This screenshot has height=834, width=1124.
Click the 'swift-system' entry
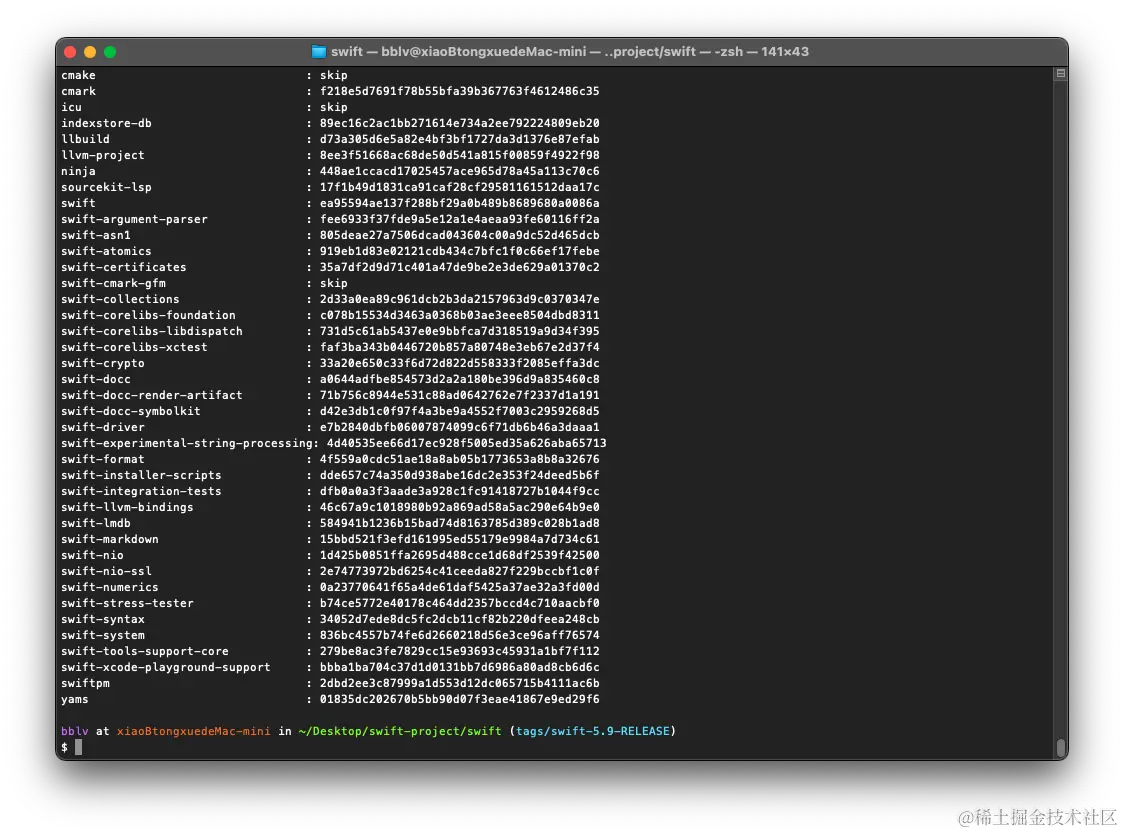tap(103, 635)
